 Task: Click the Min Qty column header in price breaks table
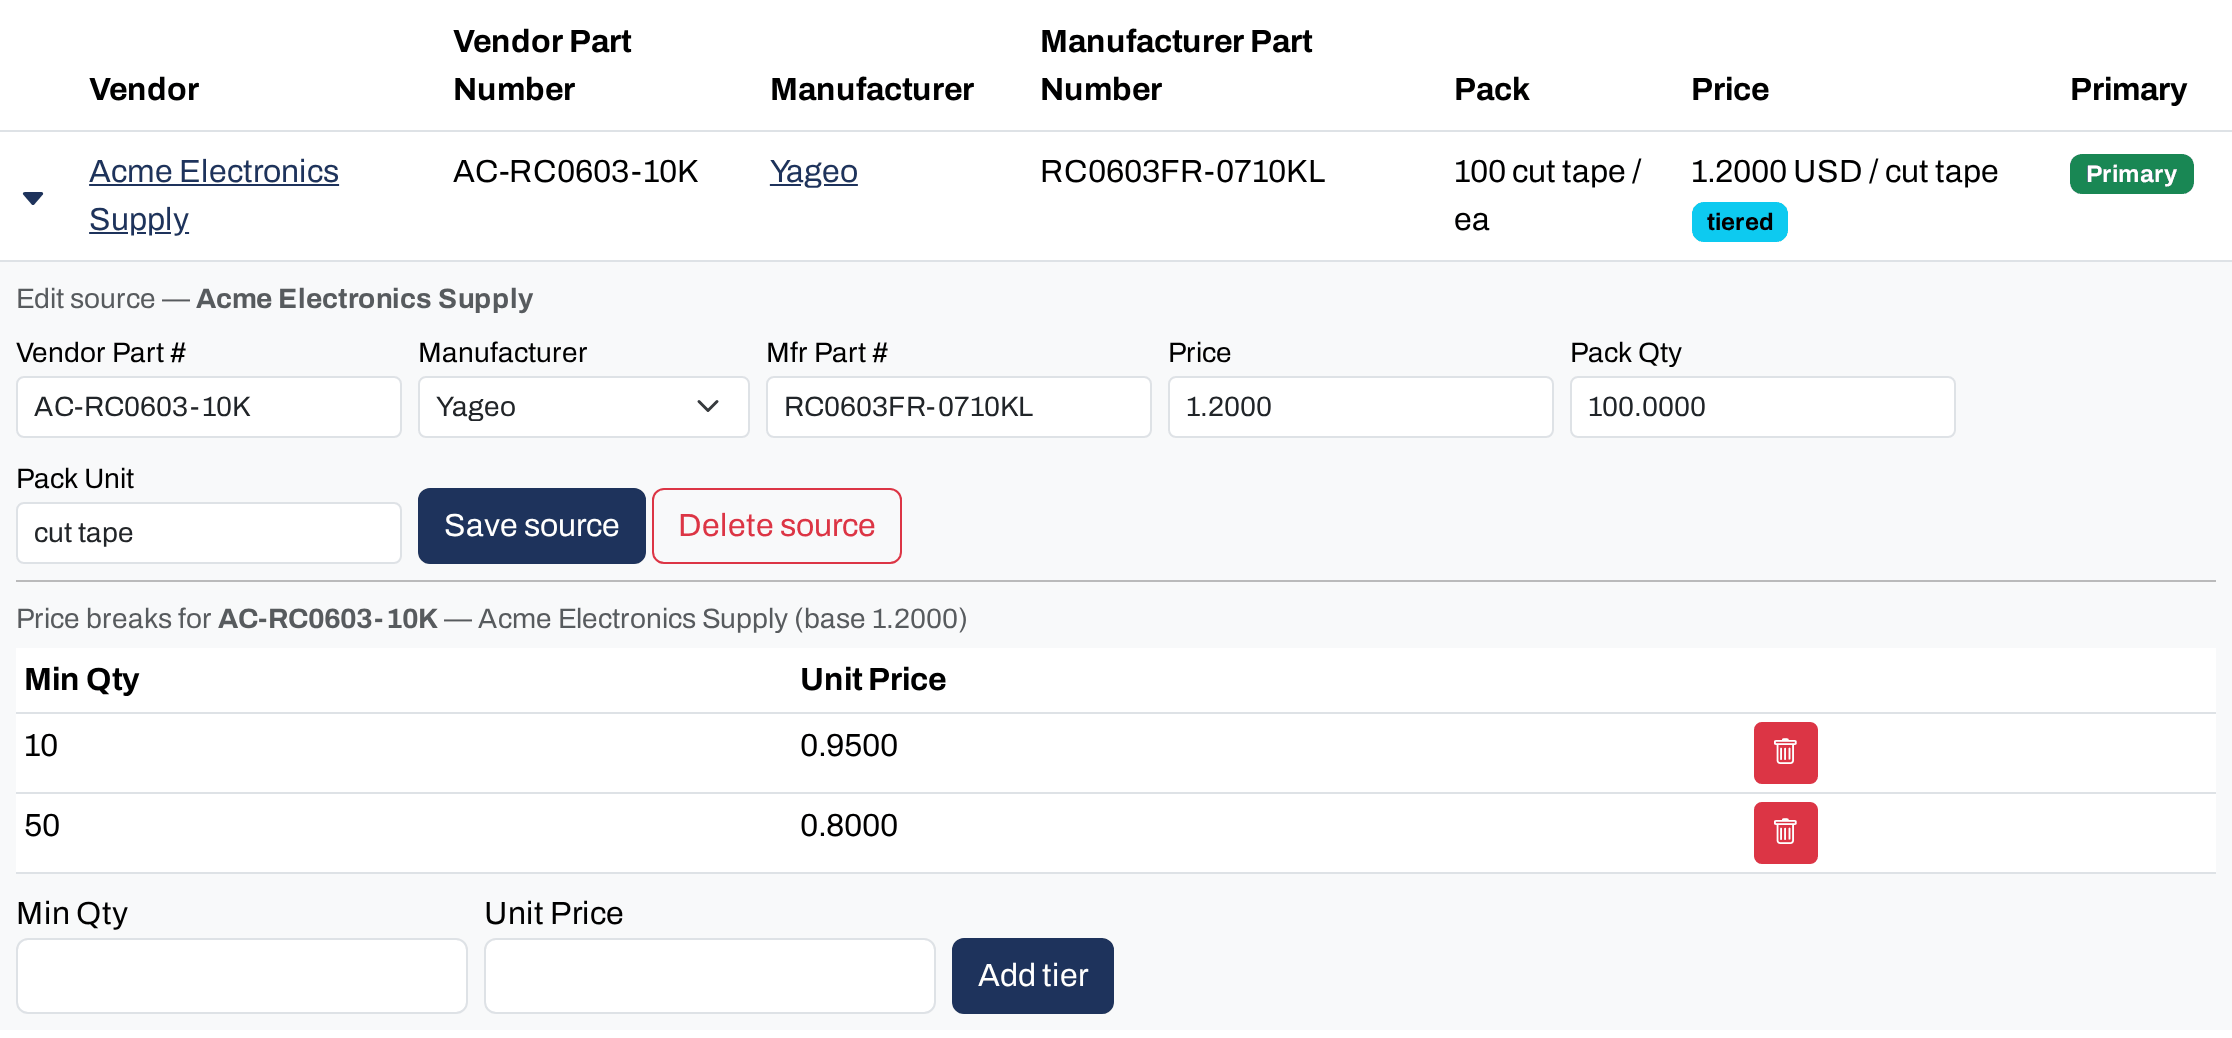click(x=82, y=679)
